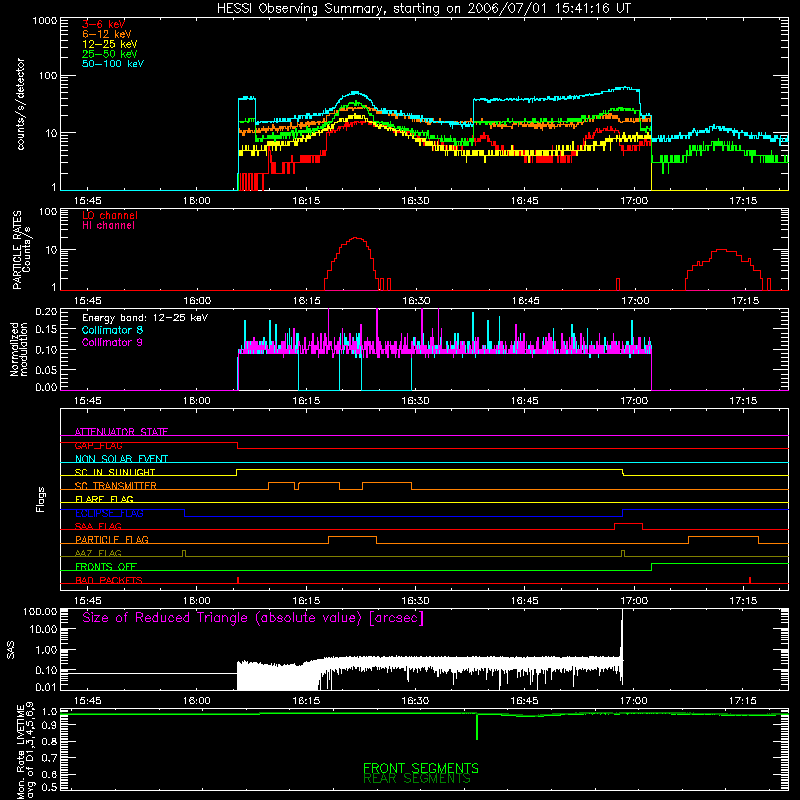The width and height of the screenshot is (800, 800).
Task: Select the ECLIPSE_FLAG label
Action: 109,513
